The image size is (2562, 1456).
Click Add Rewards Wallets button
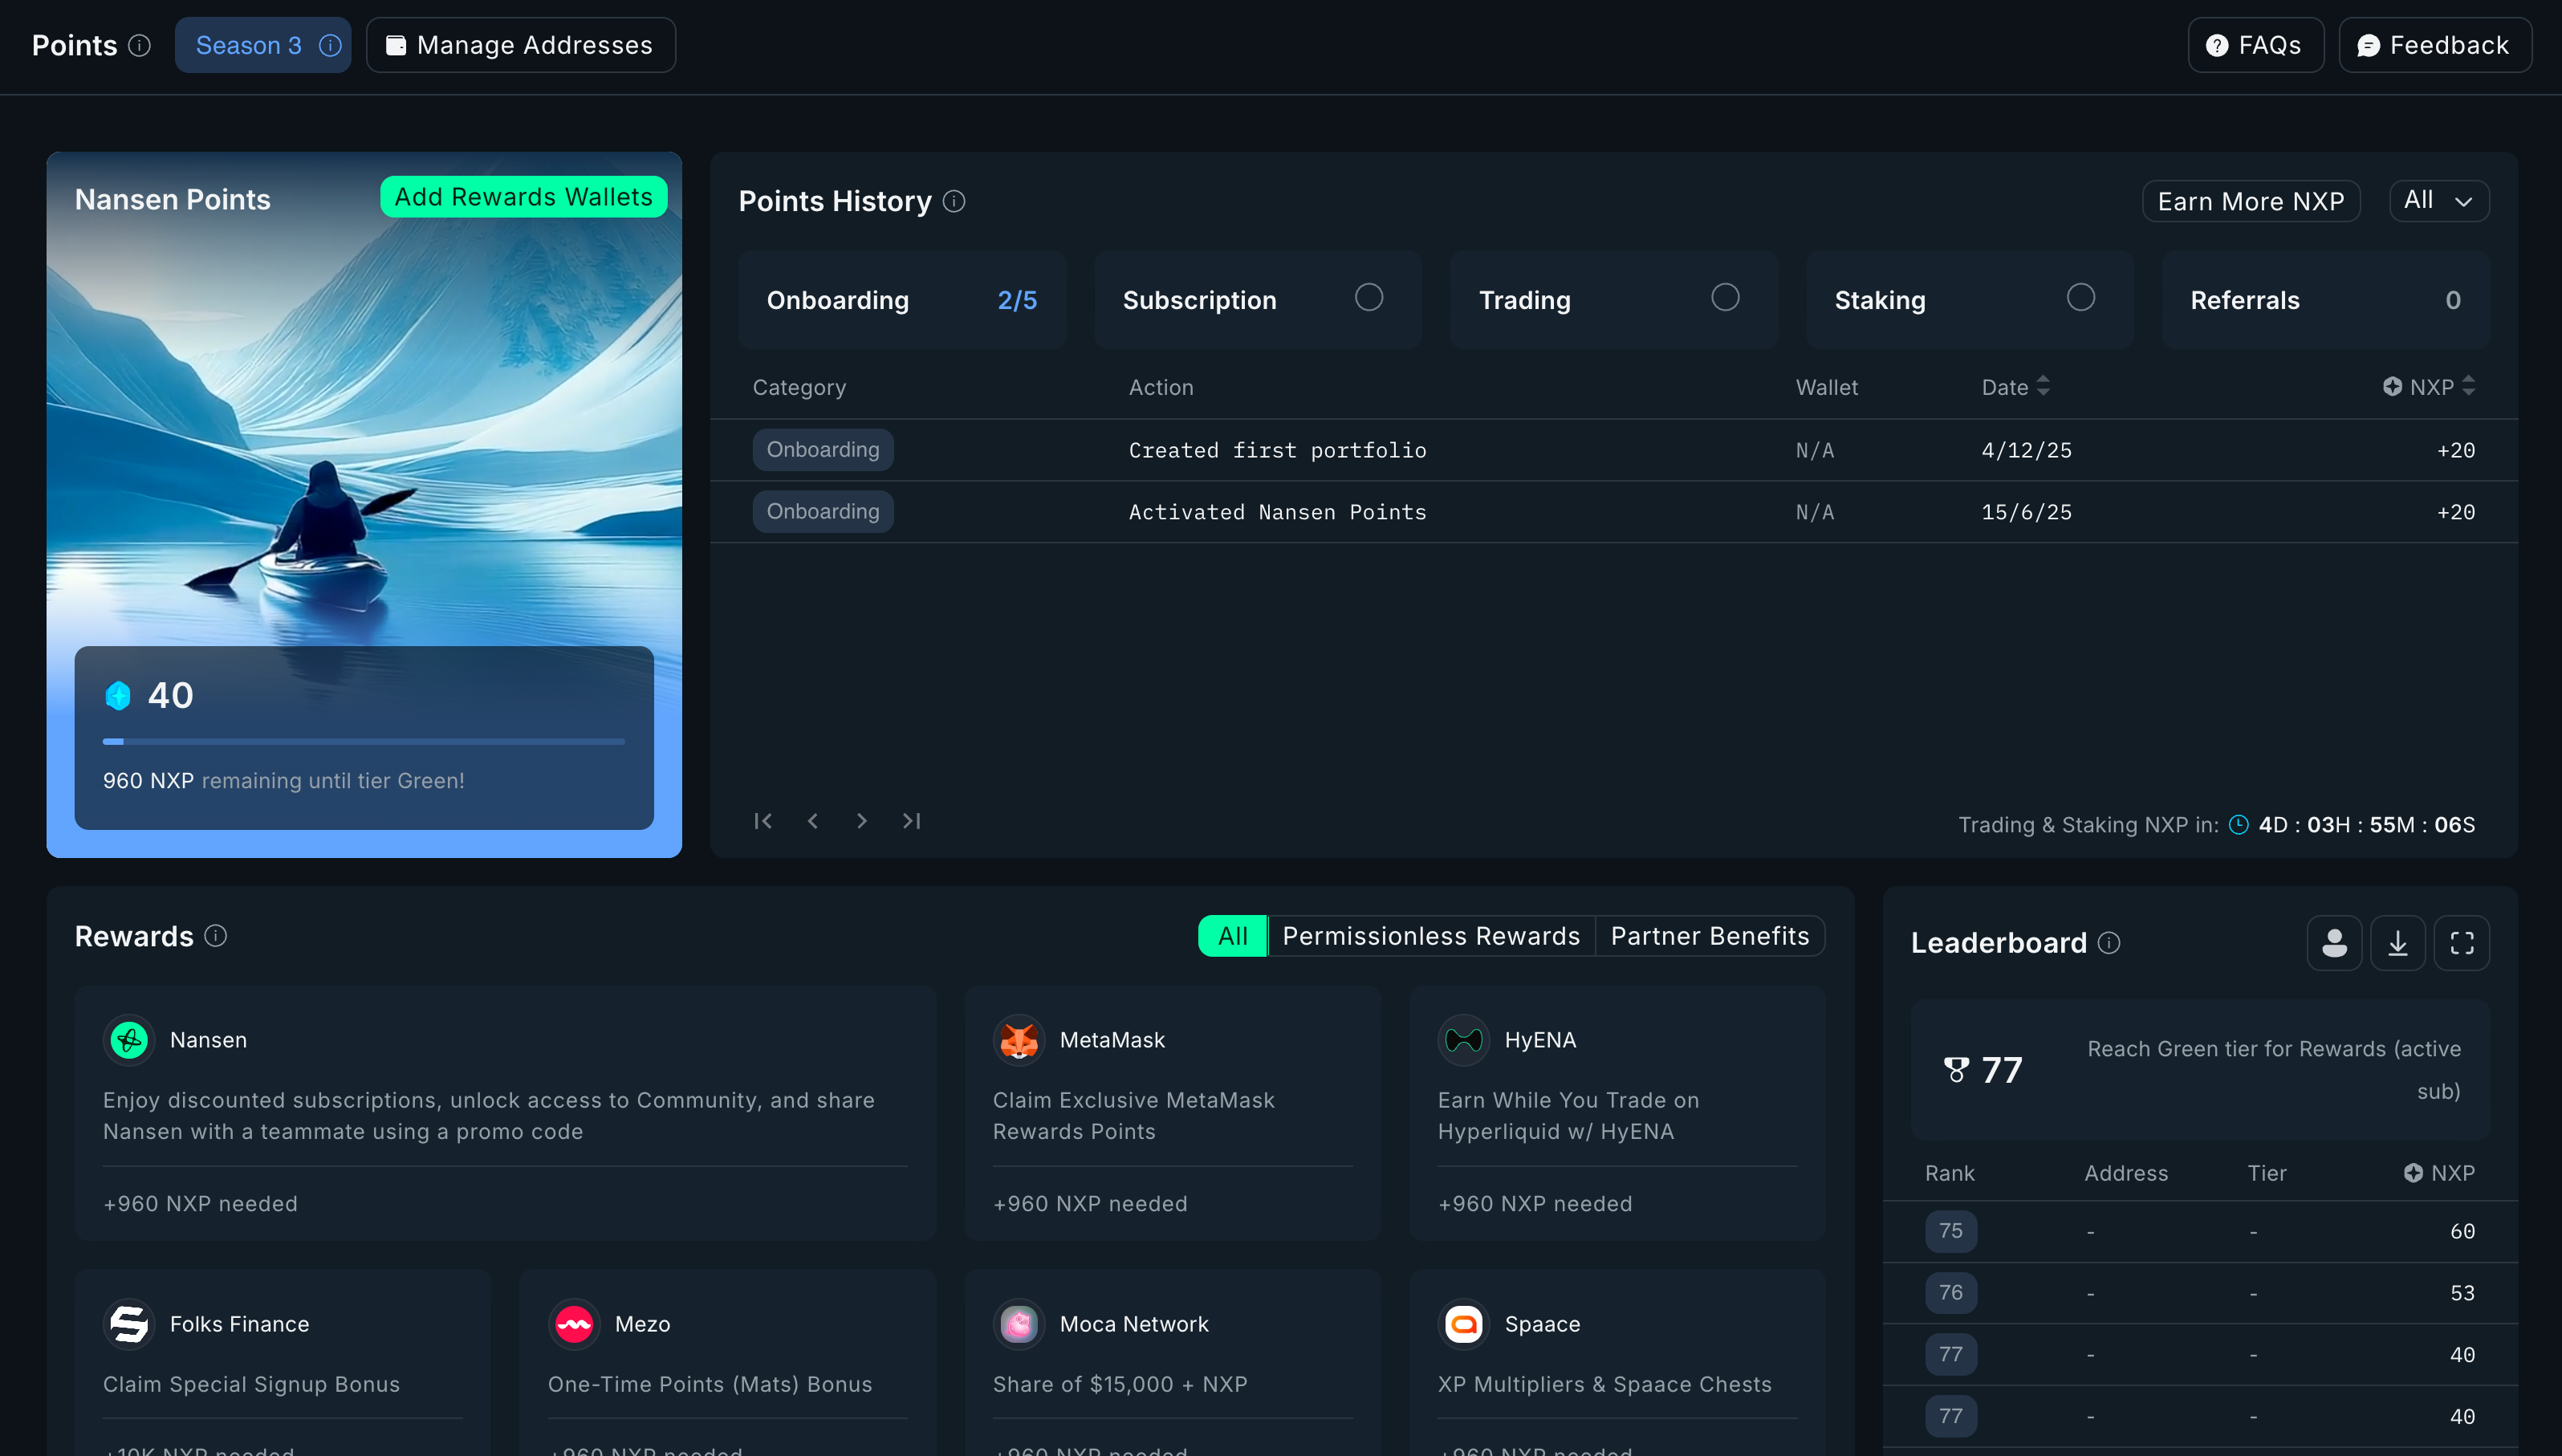(x=523, y=196)
